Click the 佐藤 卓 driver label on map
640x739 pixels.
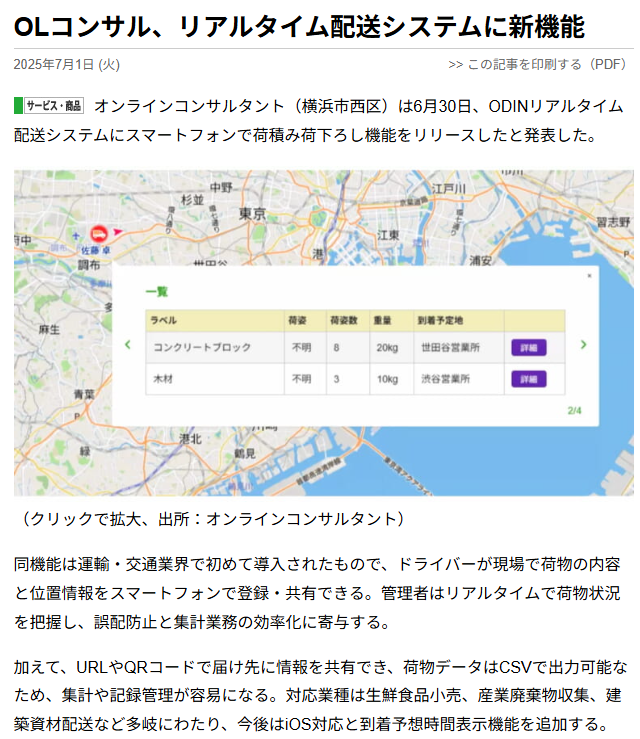(96, 250)
